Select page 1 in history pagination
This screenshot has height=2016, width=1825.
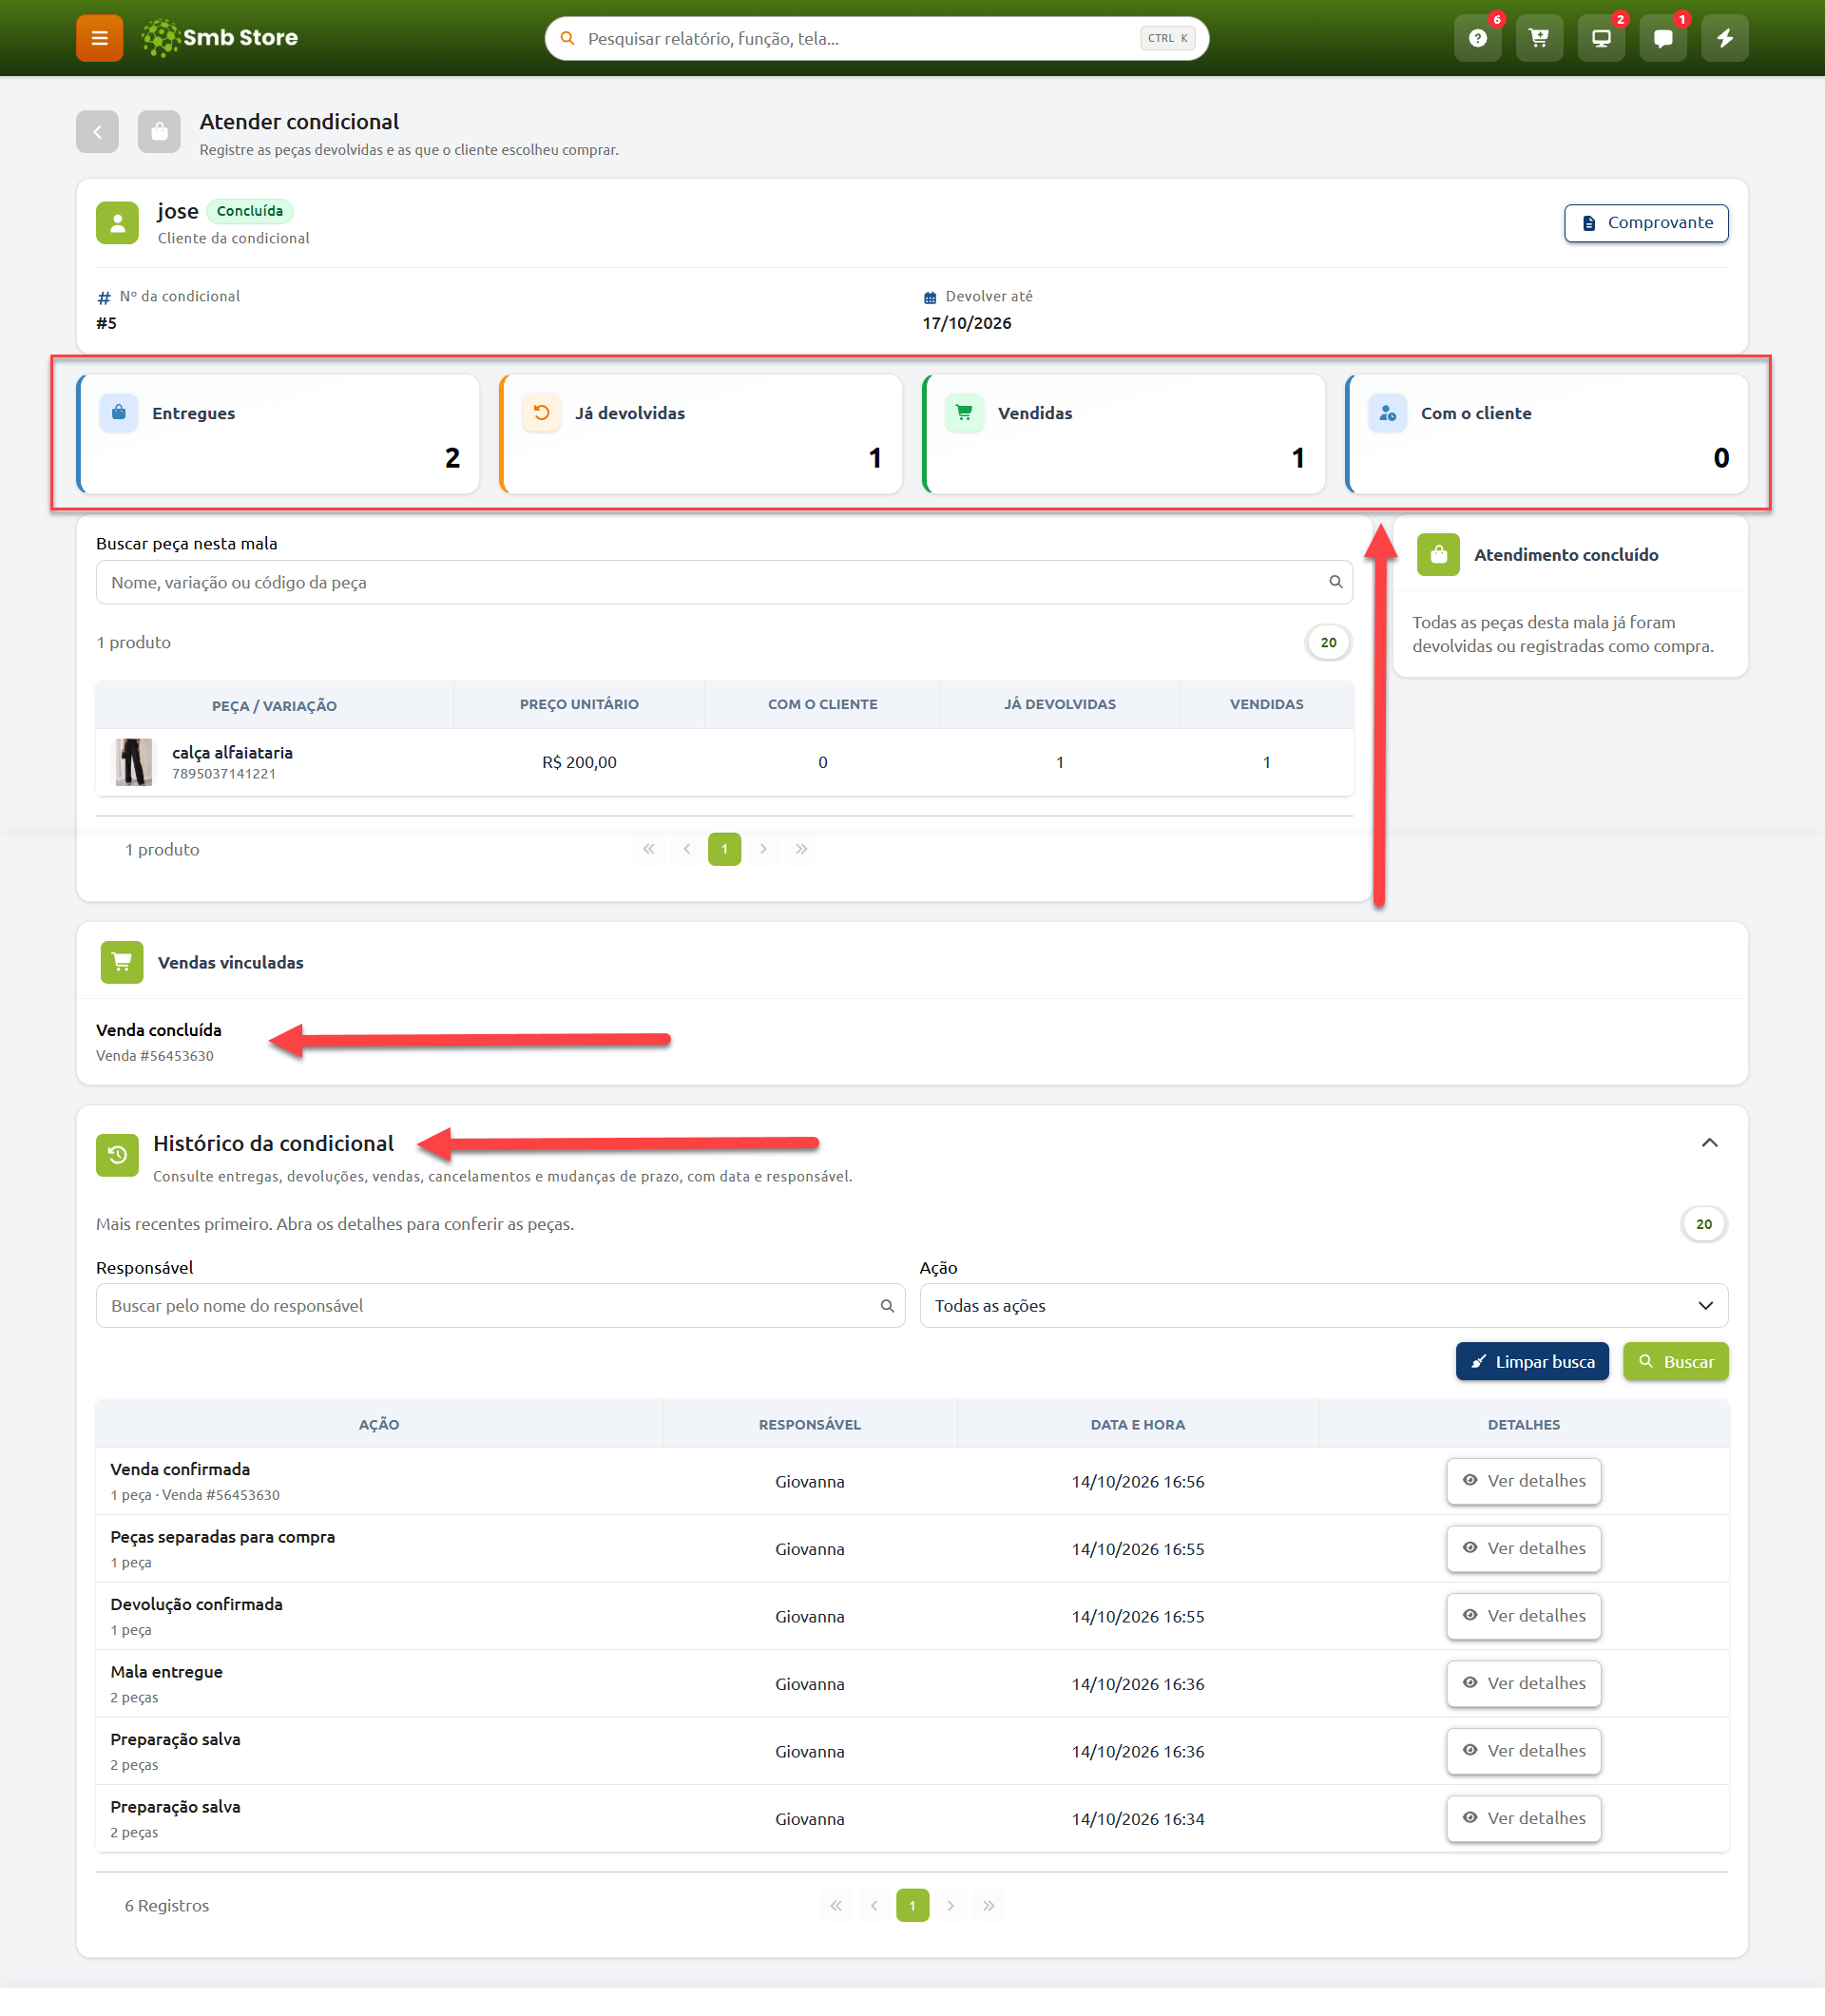tap(912, 1906)
